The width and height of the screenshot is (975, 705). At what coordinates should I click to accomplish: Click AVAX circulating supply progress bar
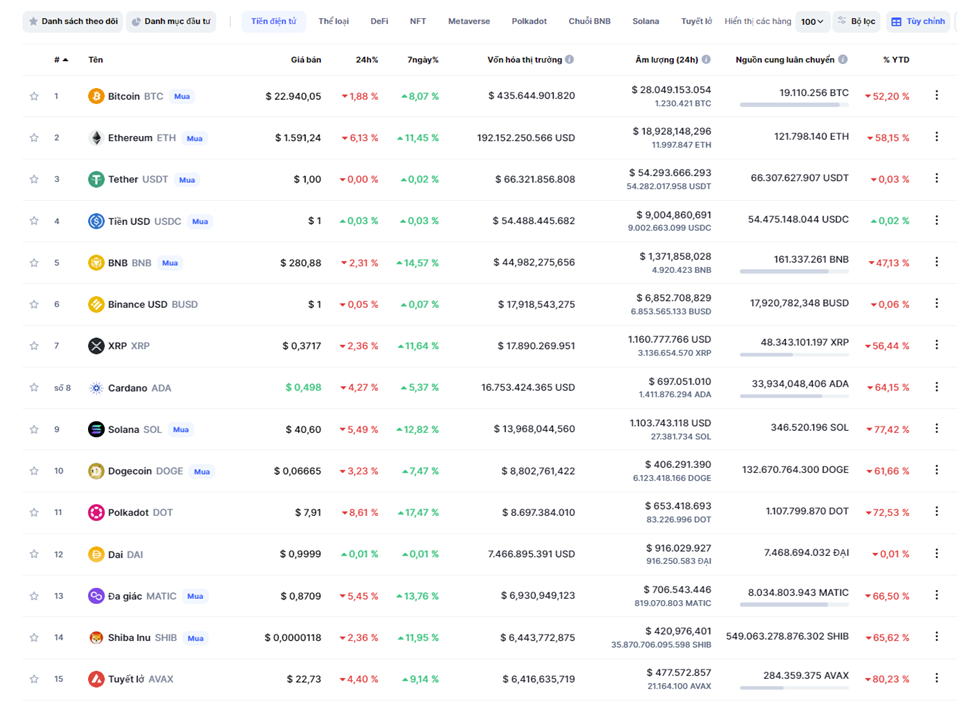pyautogui.click(x=794, y=688)
